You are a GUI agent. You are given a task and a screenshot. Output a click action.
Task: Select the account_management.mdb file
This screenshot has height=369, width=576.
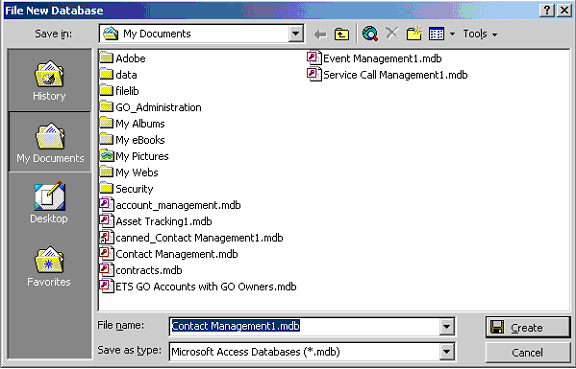click(170, 205)
